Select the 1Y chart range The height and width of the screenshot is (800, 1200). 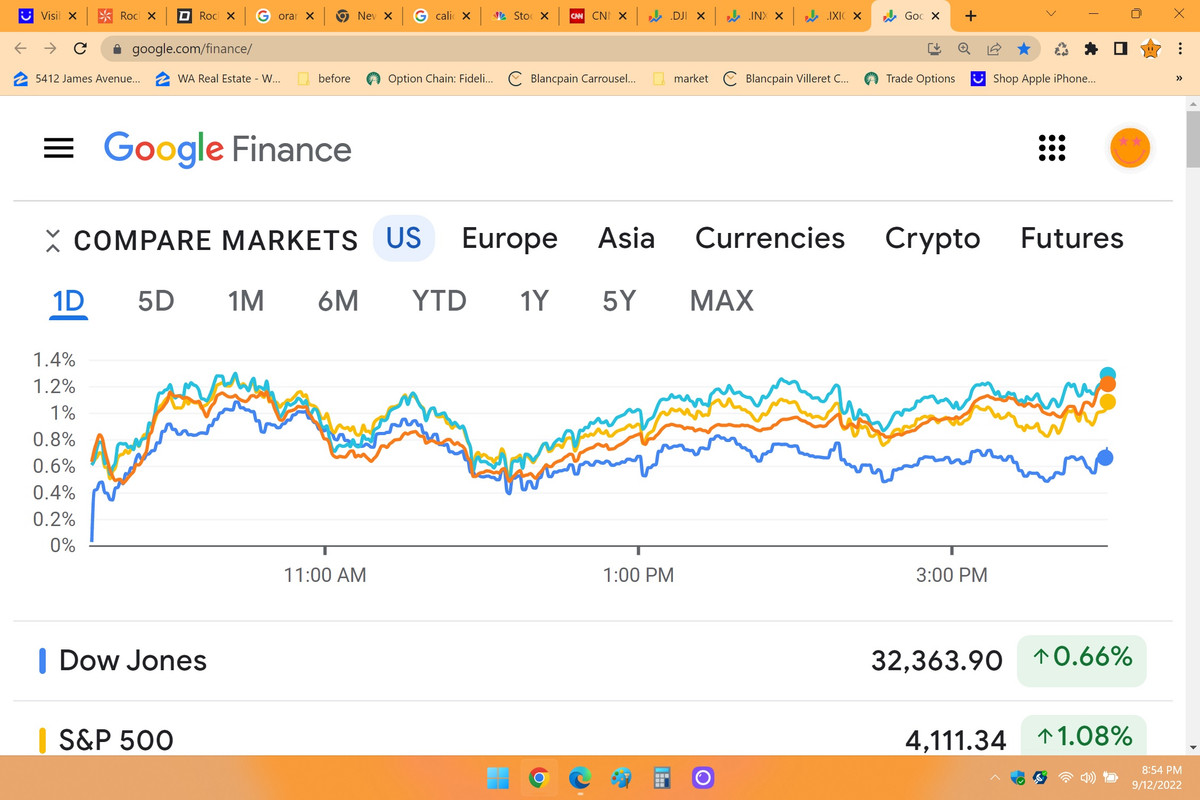pos(534,300)
